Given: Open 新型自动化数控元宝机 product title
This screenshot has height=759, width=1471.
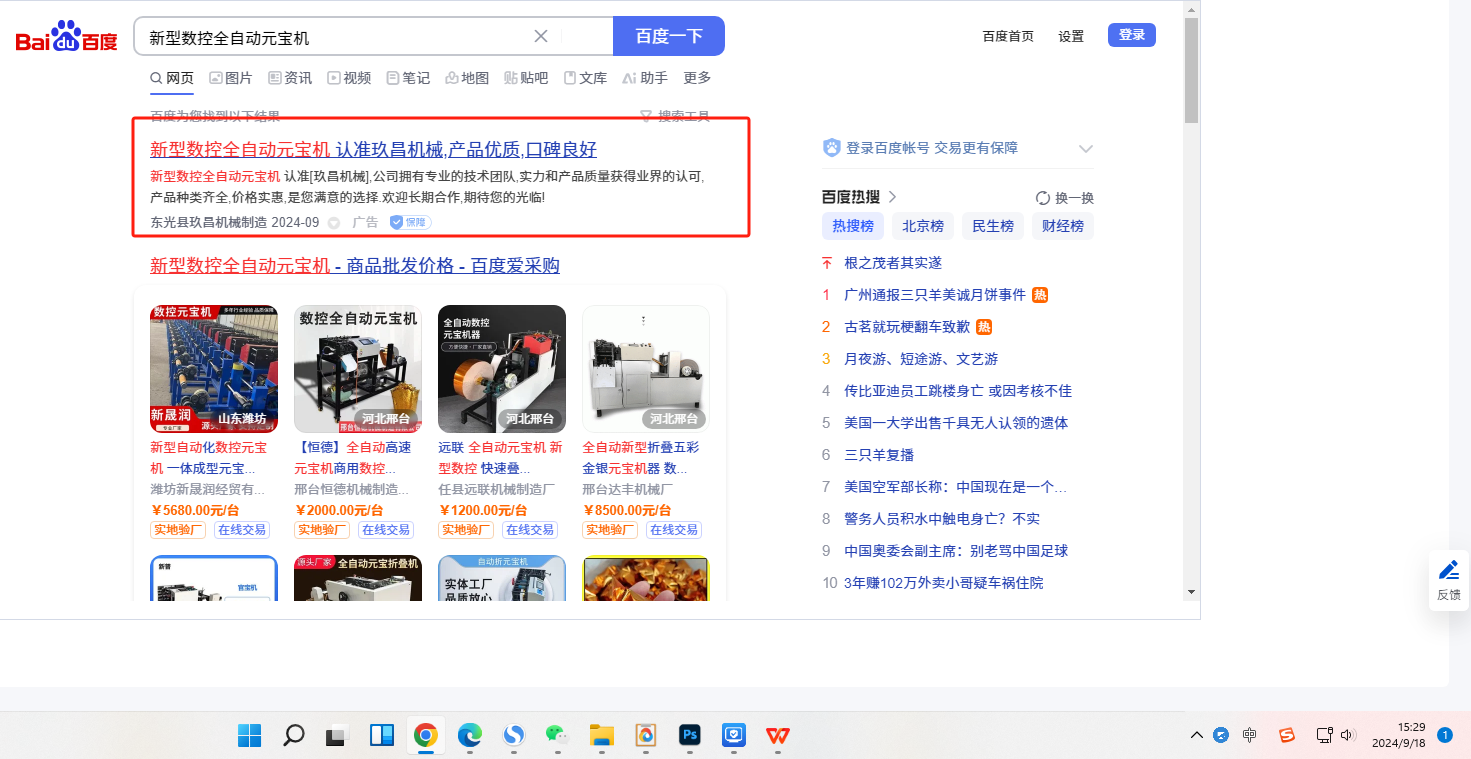Looking at the screenshot, I should pyautogui.click(x=209, y=458).
